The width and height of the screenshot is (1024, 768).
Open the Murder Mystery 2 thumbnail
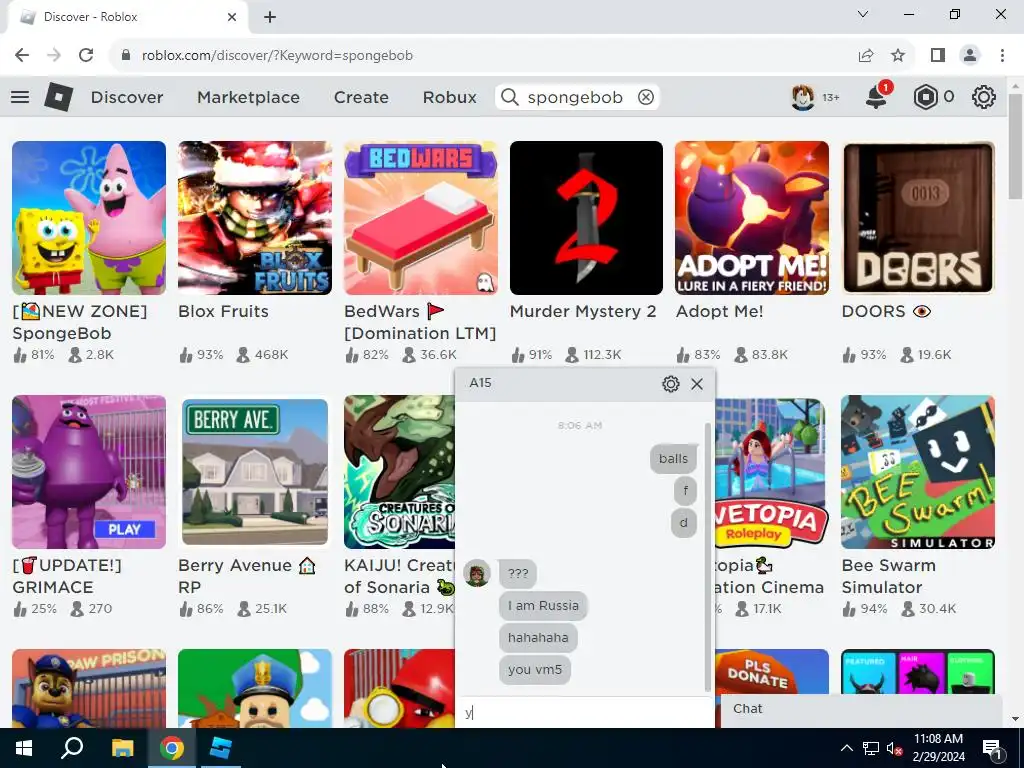click(x=586, y=218)
